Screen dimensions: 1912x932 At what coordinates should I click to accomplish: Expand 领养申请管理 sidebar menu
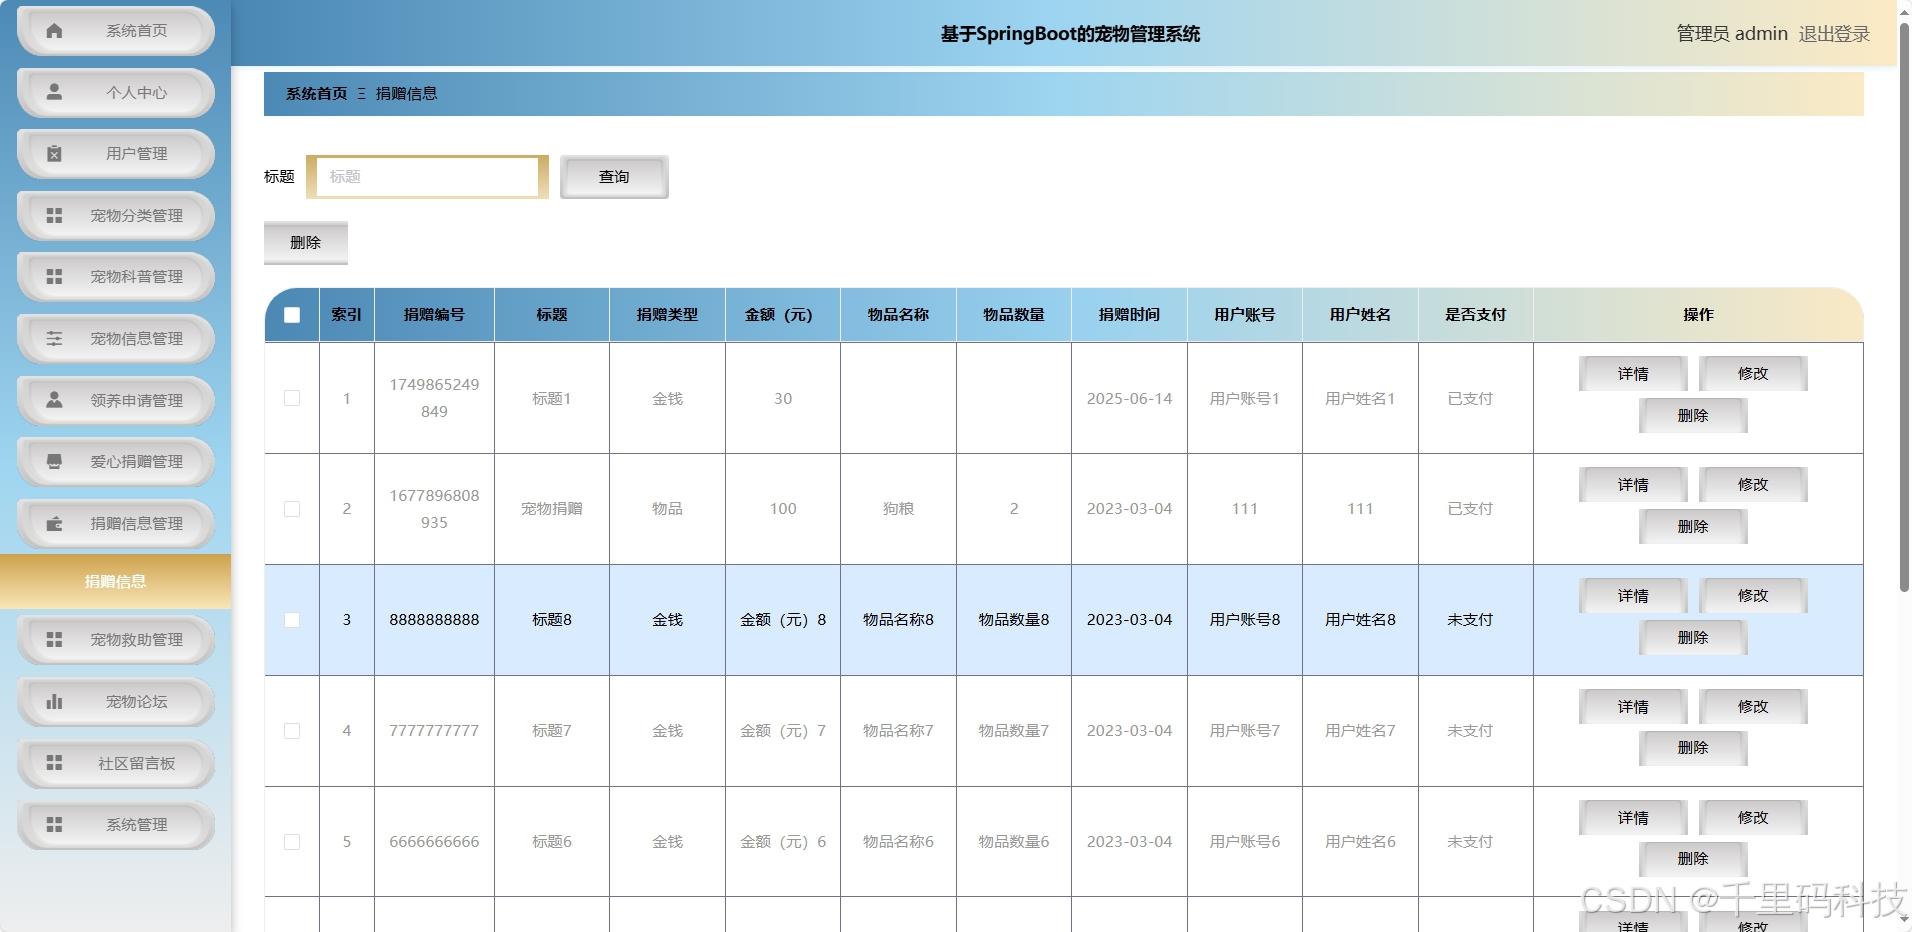[116, 400]
